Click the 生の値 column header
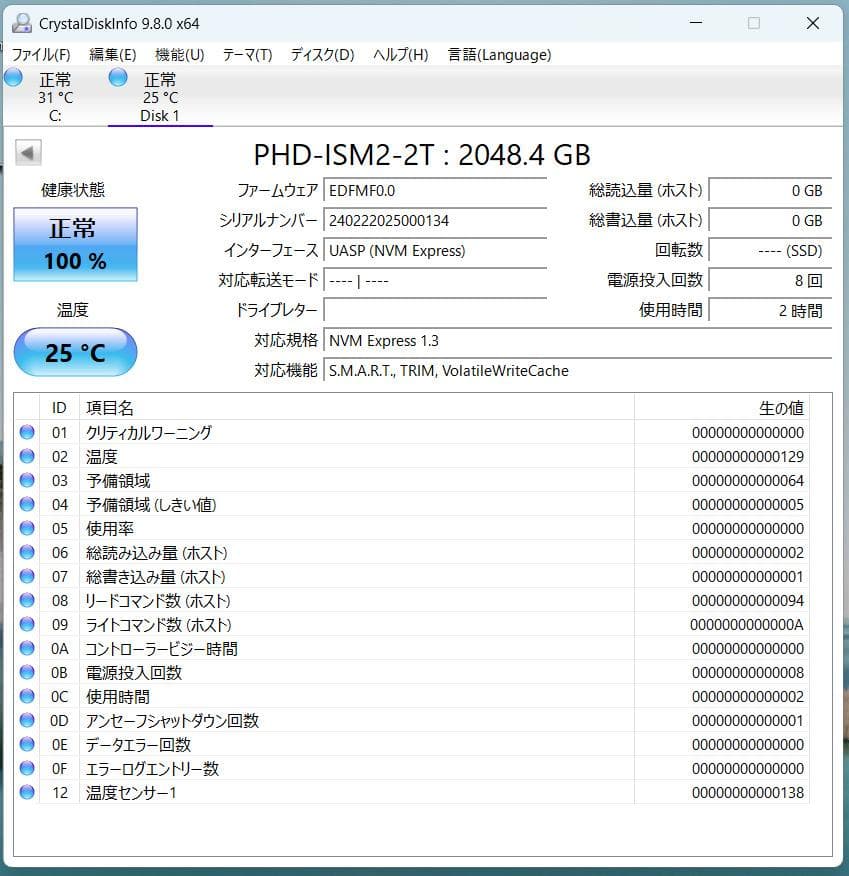Viewport: 849px width, 876px height. coord(722,407)
